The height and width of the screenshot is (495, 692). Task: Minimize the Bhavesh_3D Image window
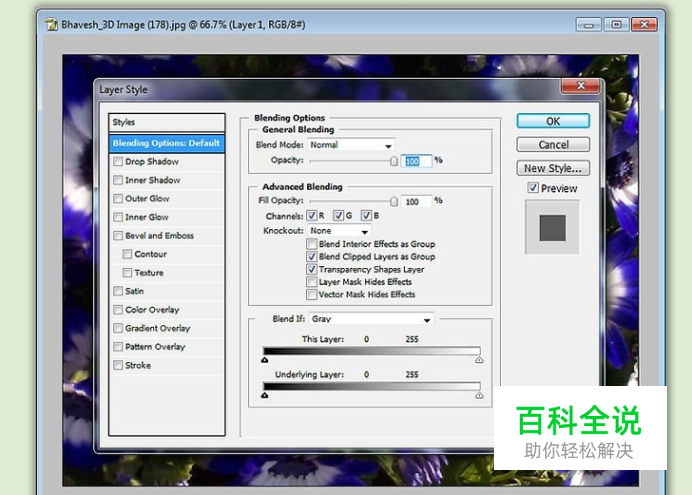point(589,25)
